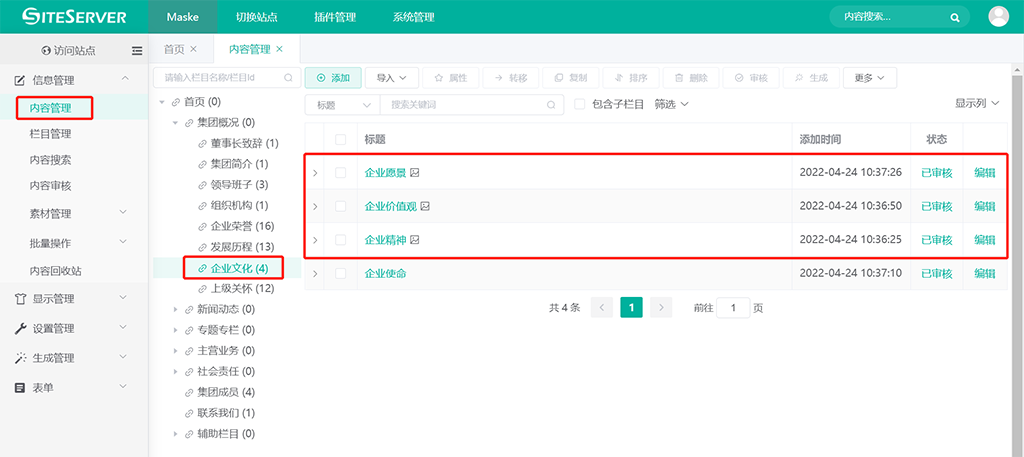Tick the checkbox for the 企业愿景 row
The height and width of the screenshot is (457, 1024).
coord(341,173)
